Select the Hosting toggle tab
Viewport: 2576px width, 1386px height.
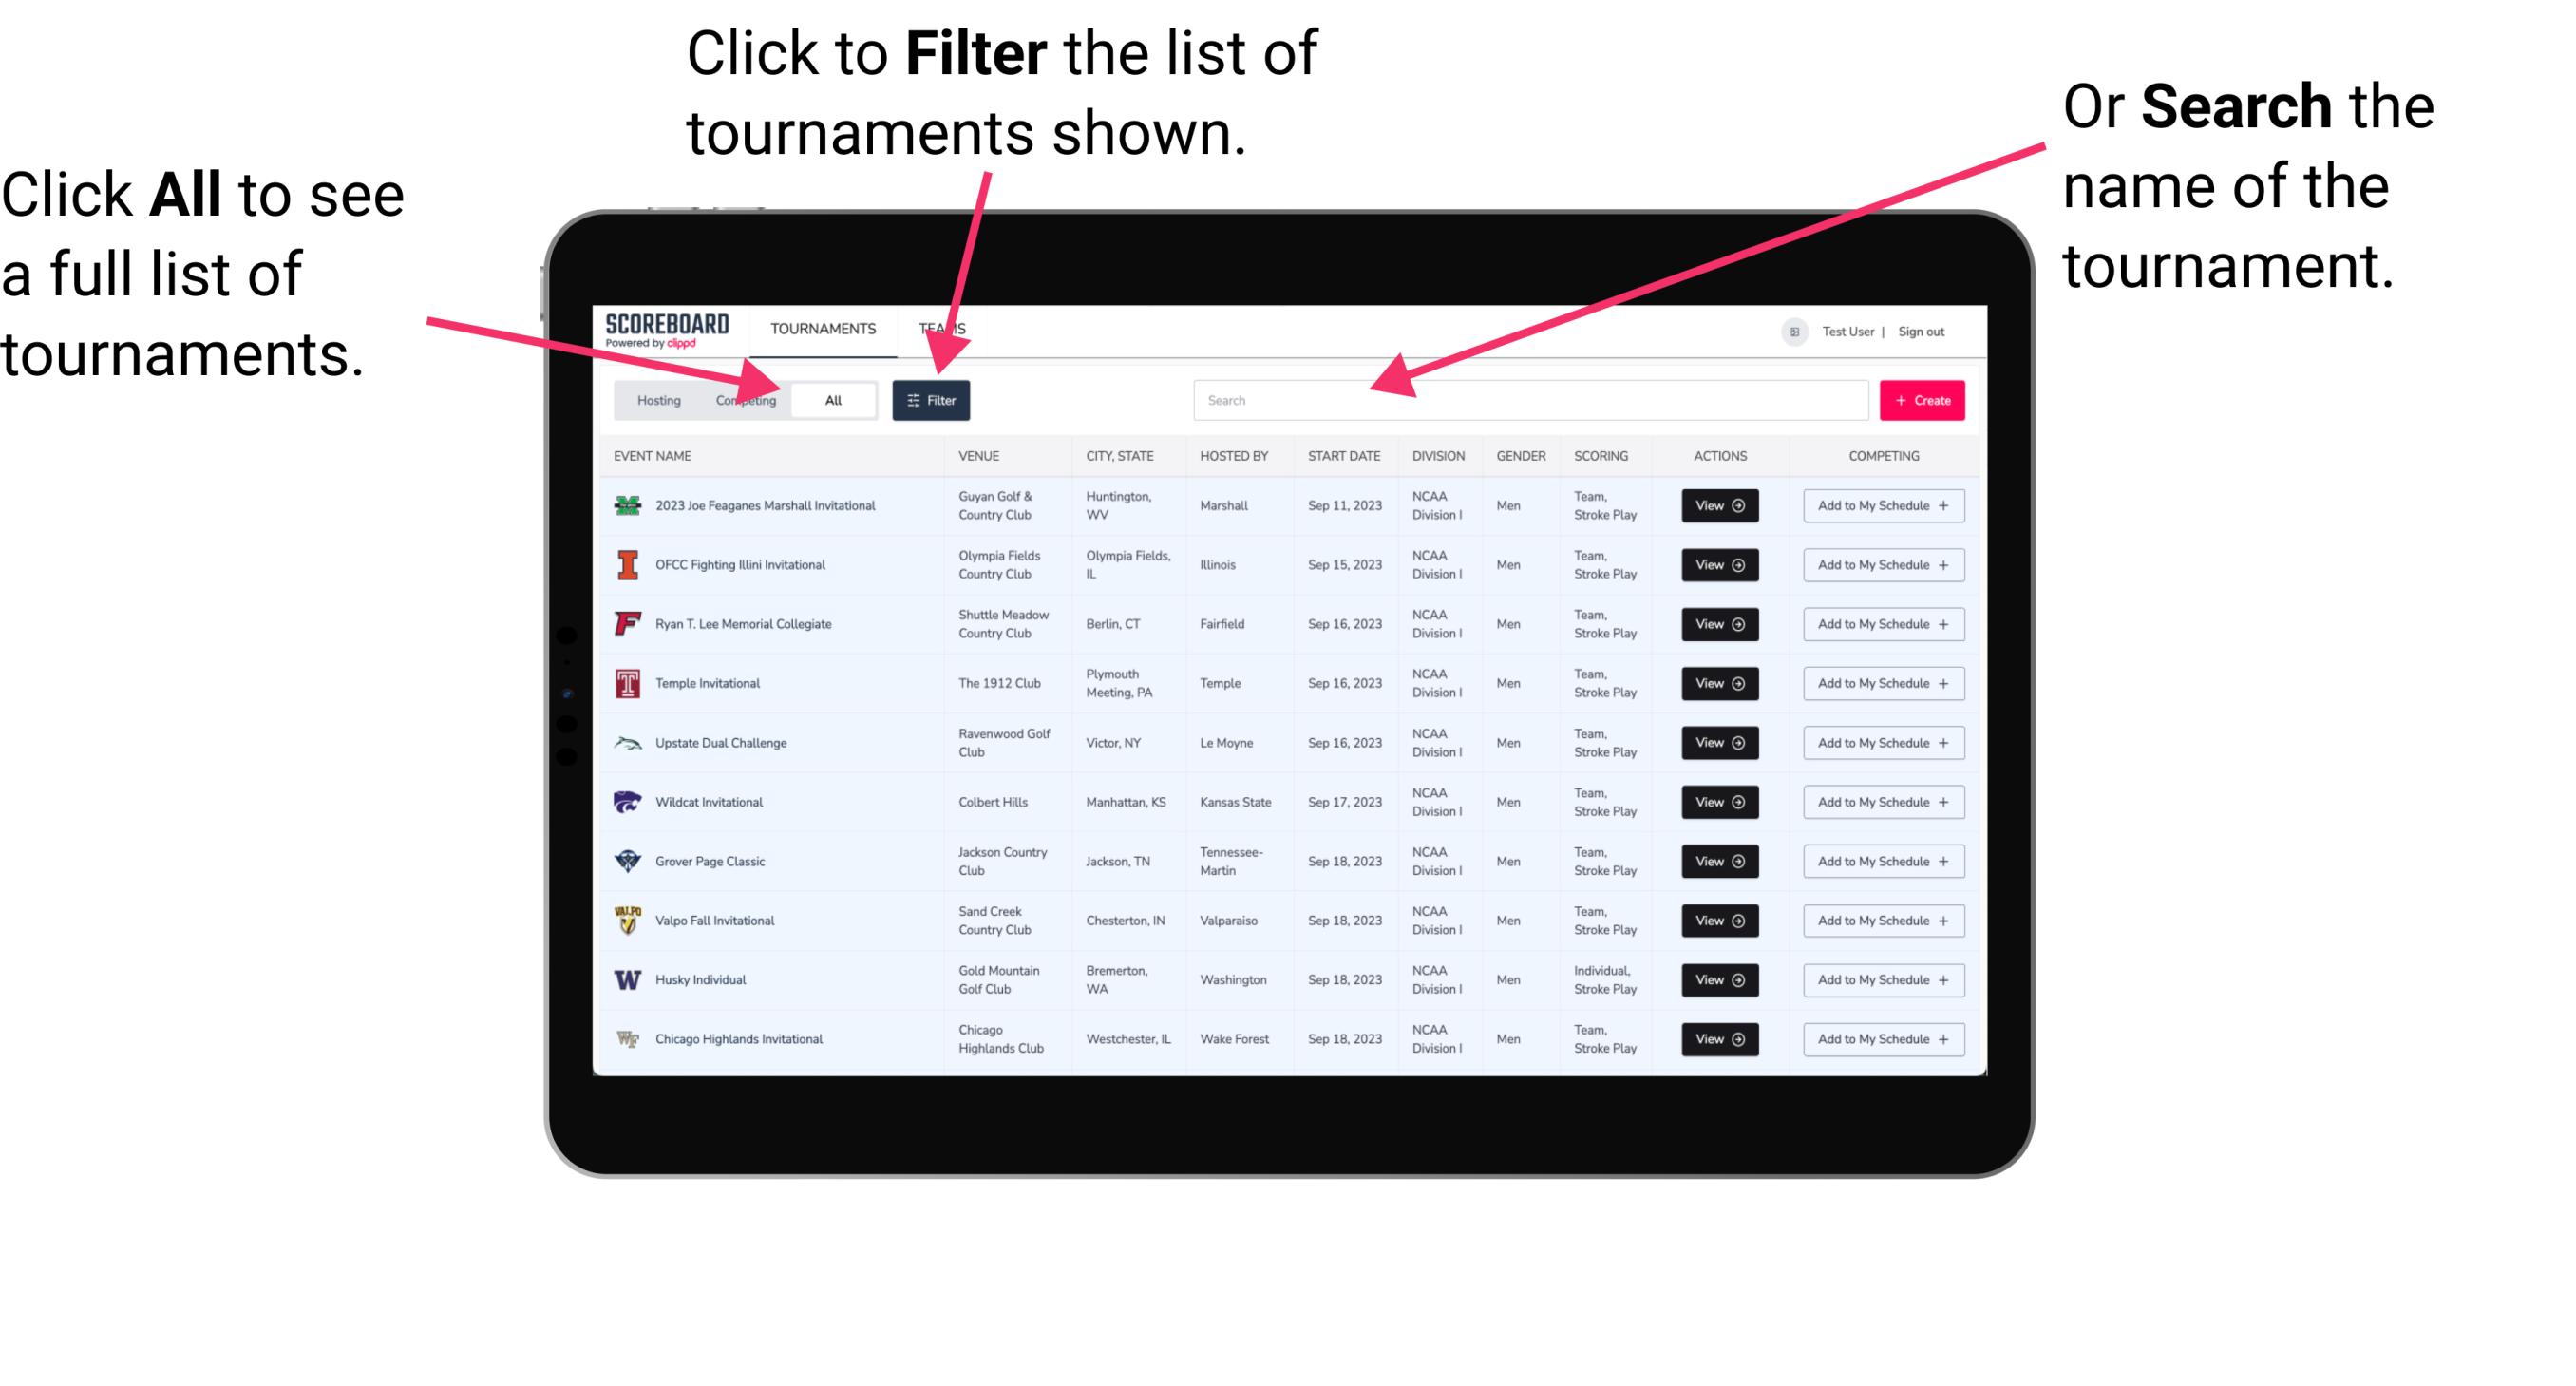[656, 399]
